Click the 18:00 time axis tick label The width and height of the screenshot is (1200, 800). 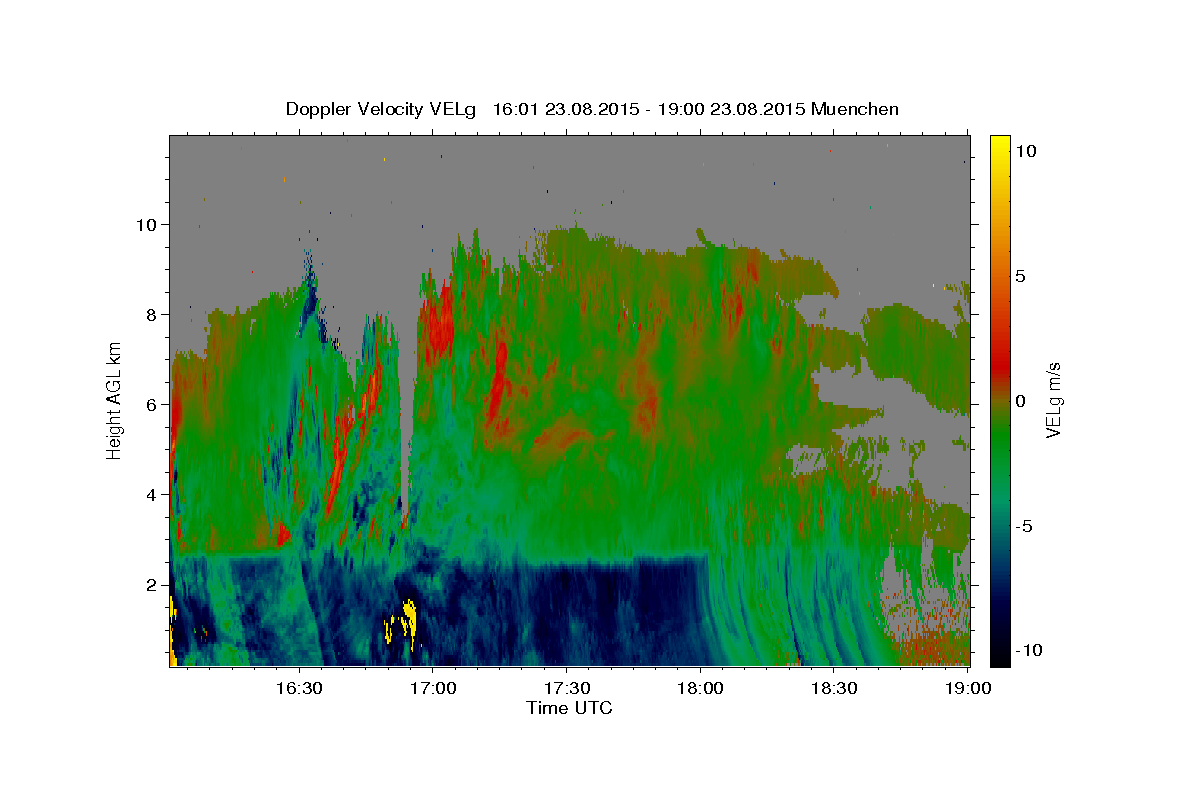700,688
